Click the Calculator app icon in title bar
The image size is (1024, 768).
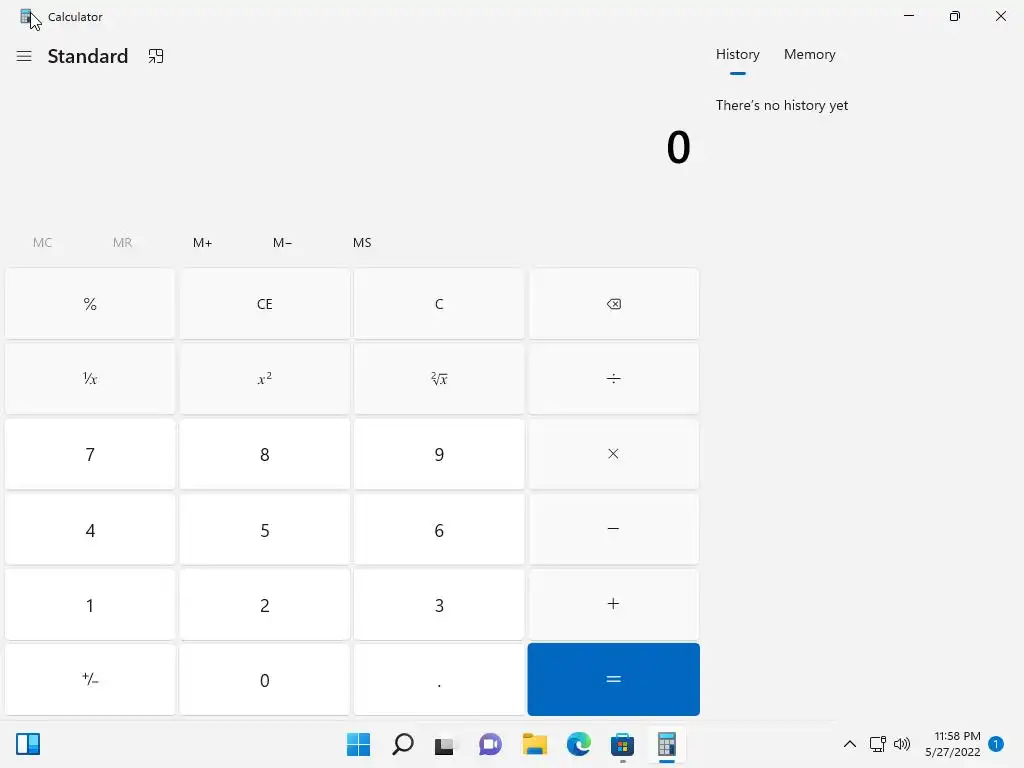(26, 16)
